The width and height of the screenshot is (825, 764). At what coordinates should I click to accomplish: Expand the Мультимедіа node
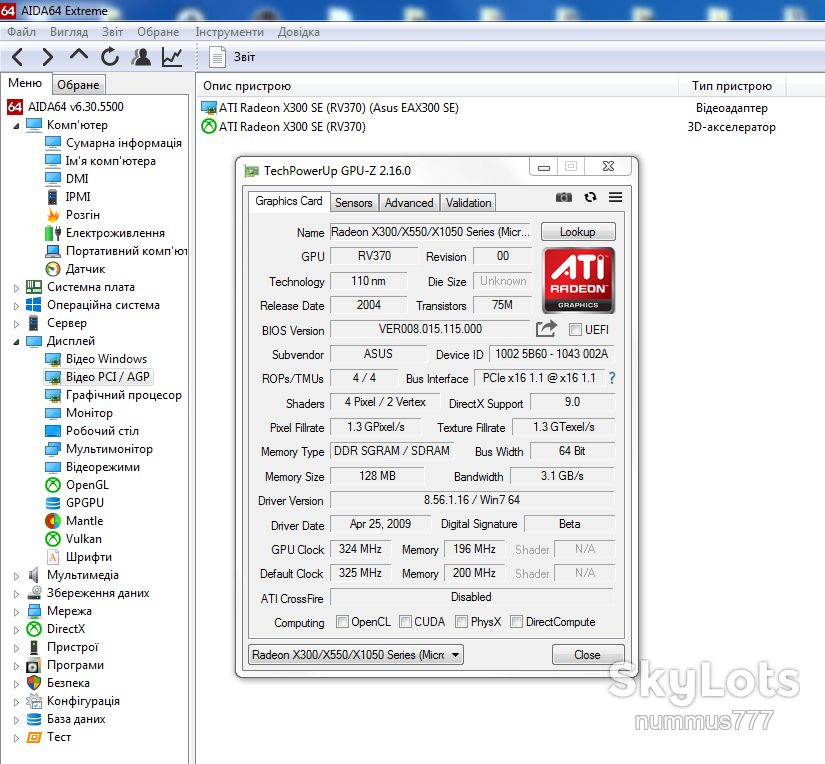pyautogui.click(x=16, y=576)
